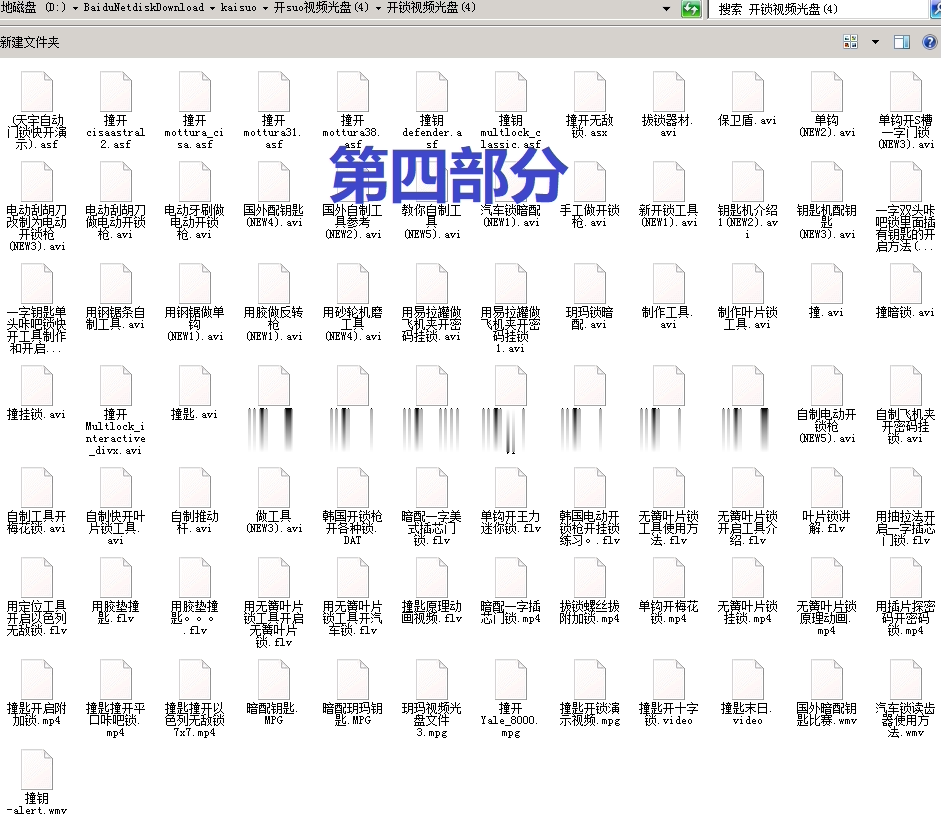Select file 撞挂锁.avi
Screen dimensions: 941x823
(37, 393)
